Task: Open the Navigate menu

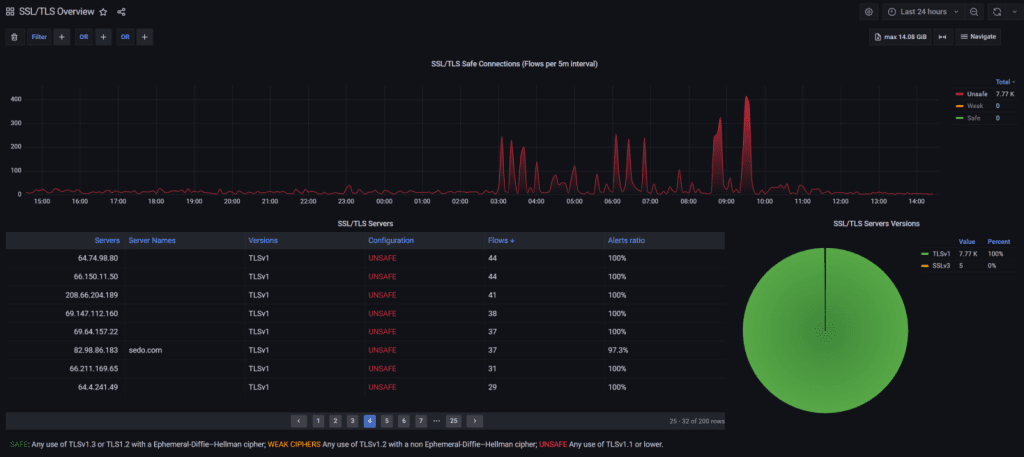Action: (978, 37)
